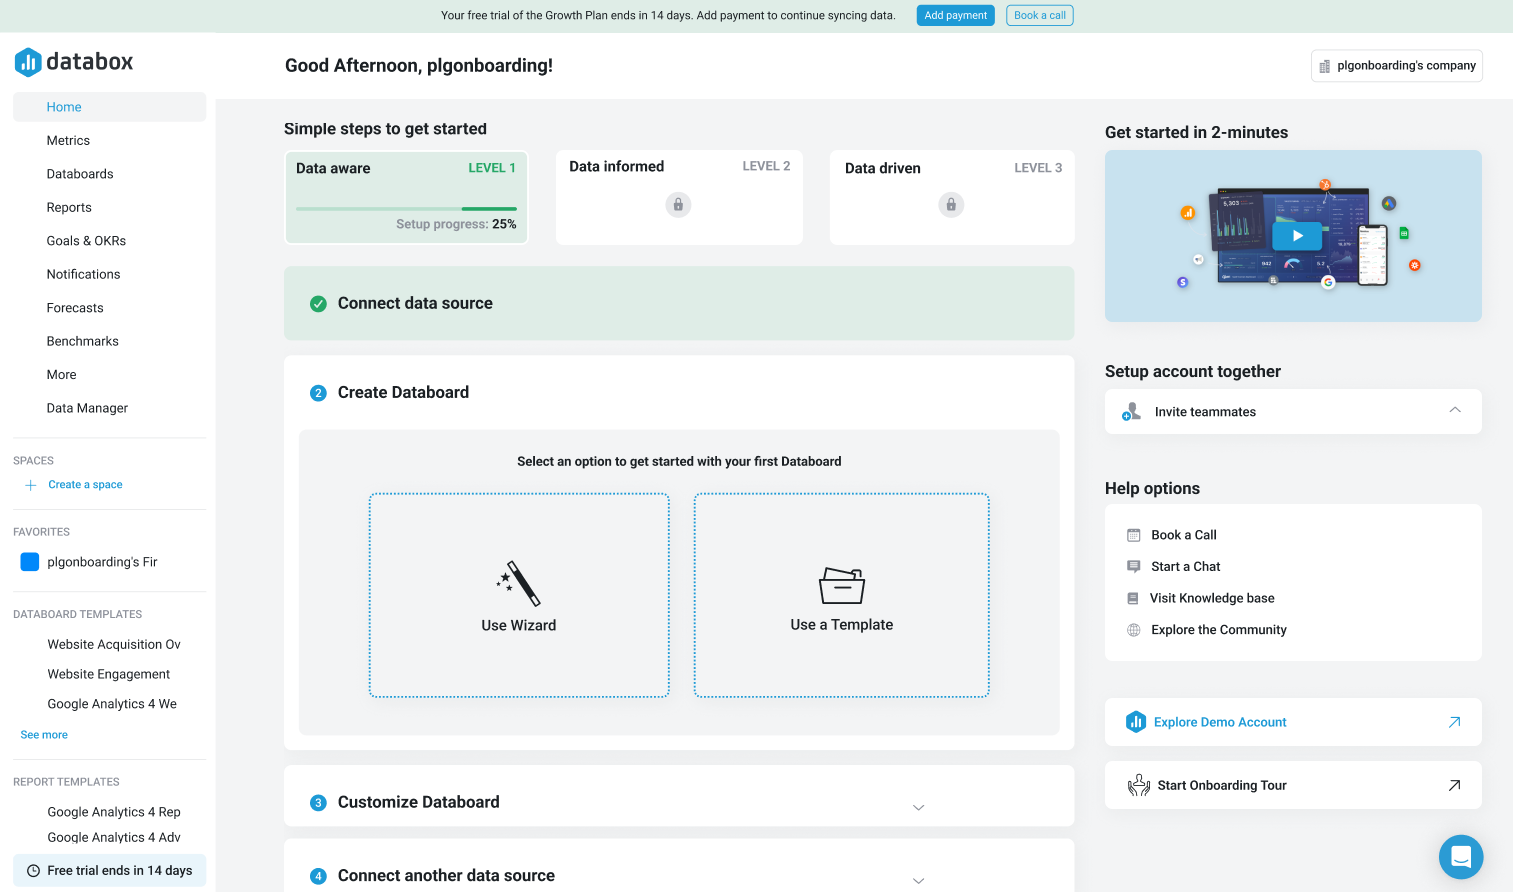Click the lock icon on Data driven
This screenshot has height=892, width=1513.
click(951, 205)
